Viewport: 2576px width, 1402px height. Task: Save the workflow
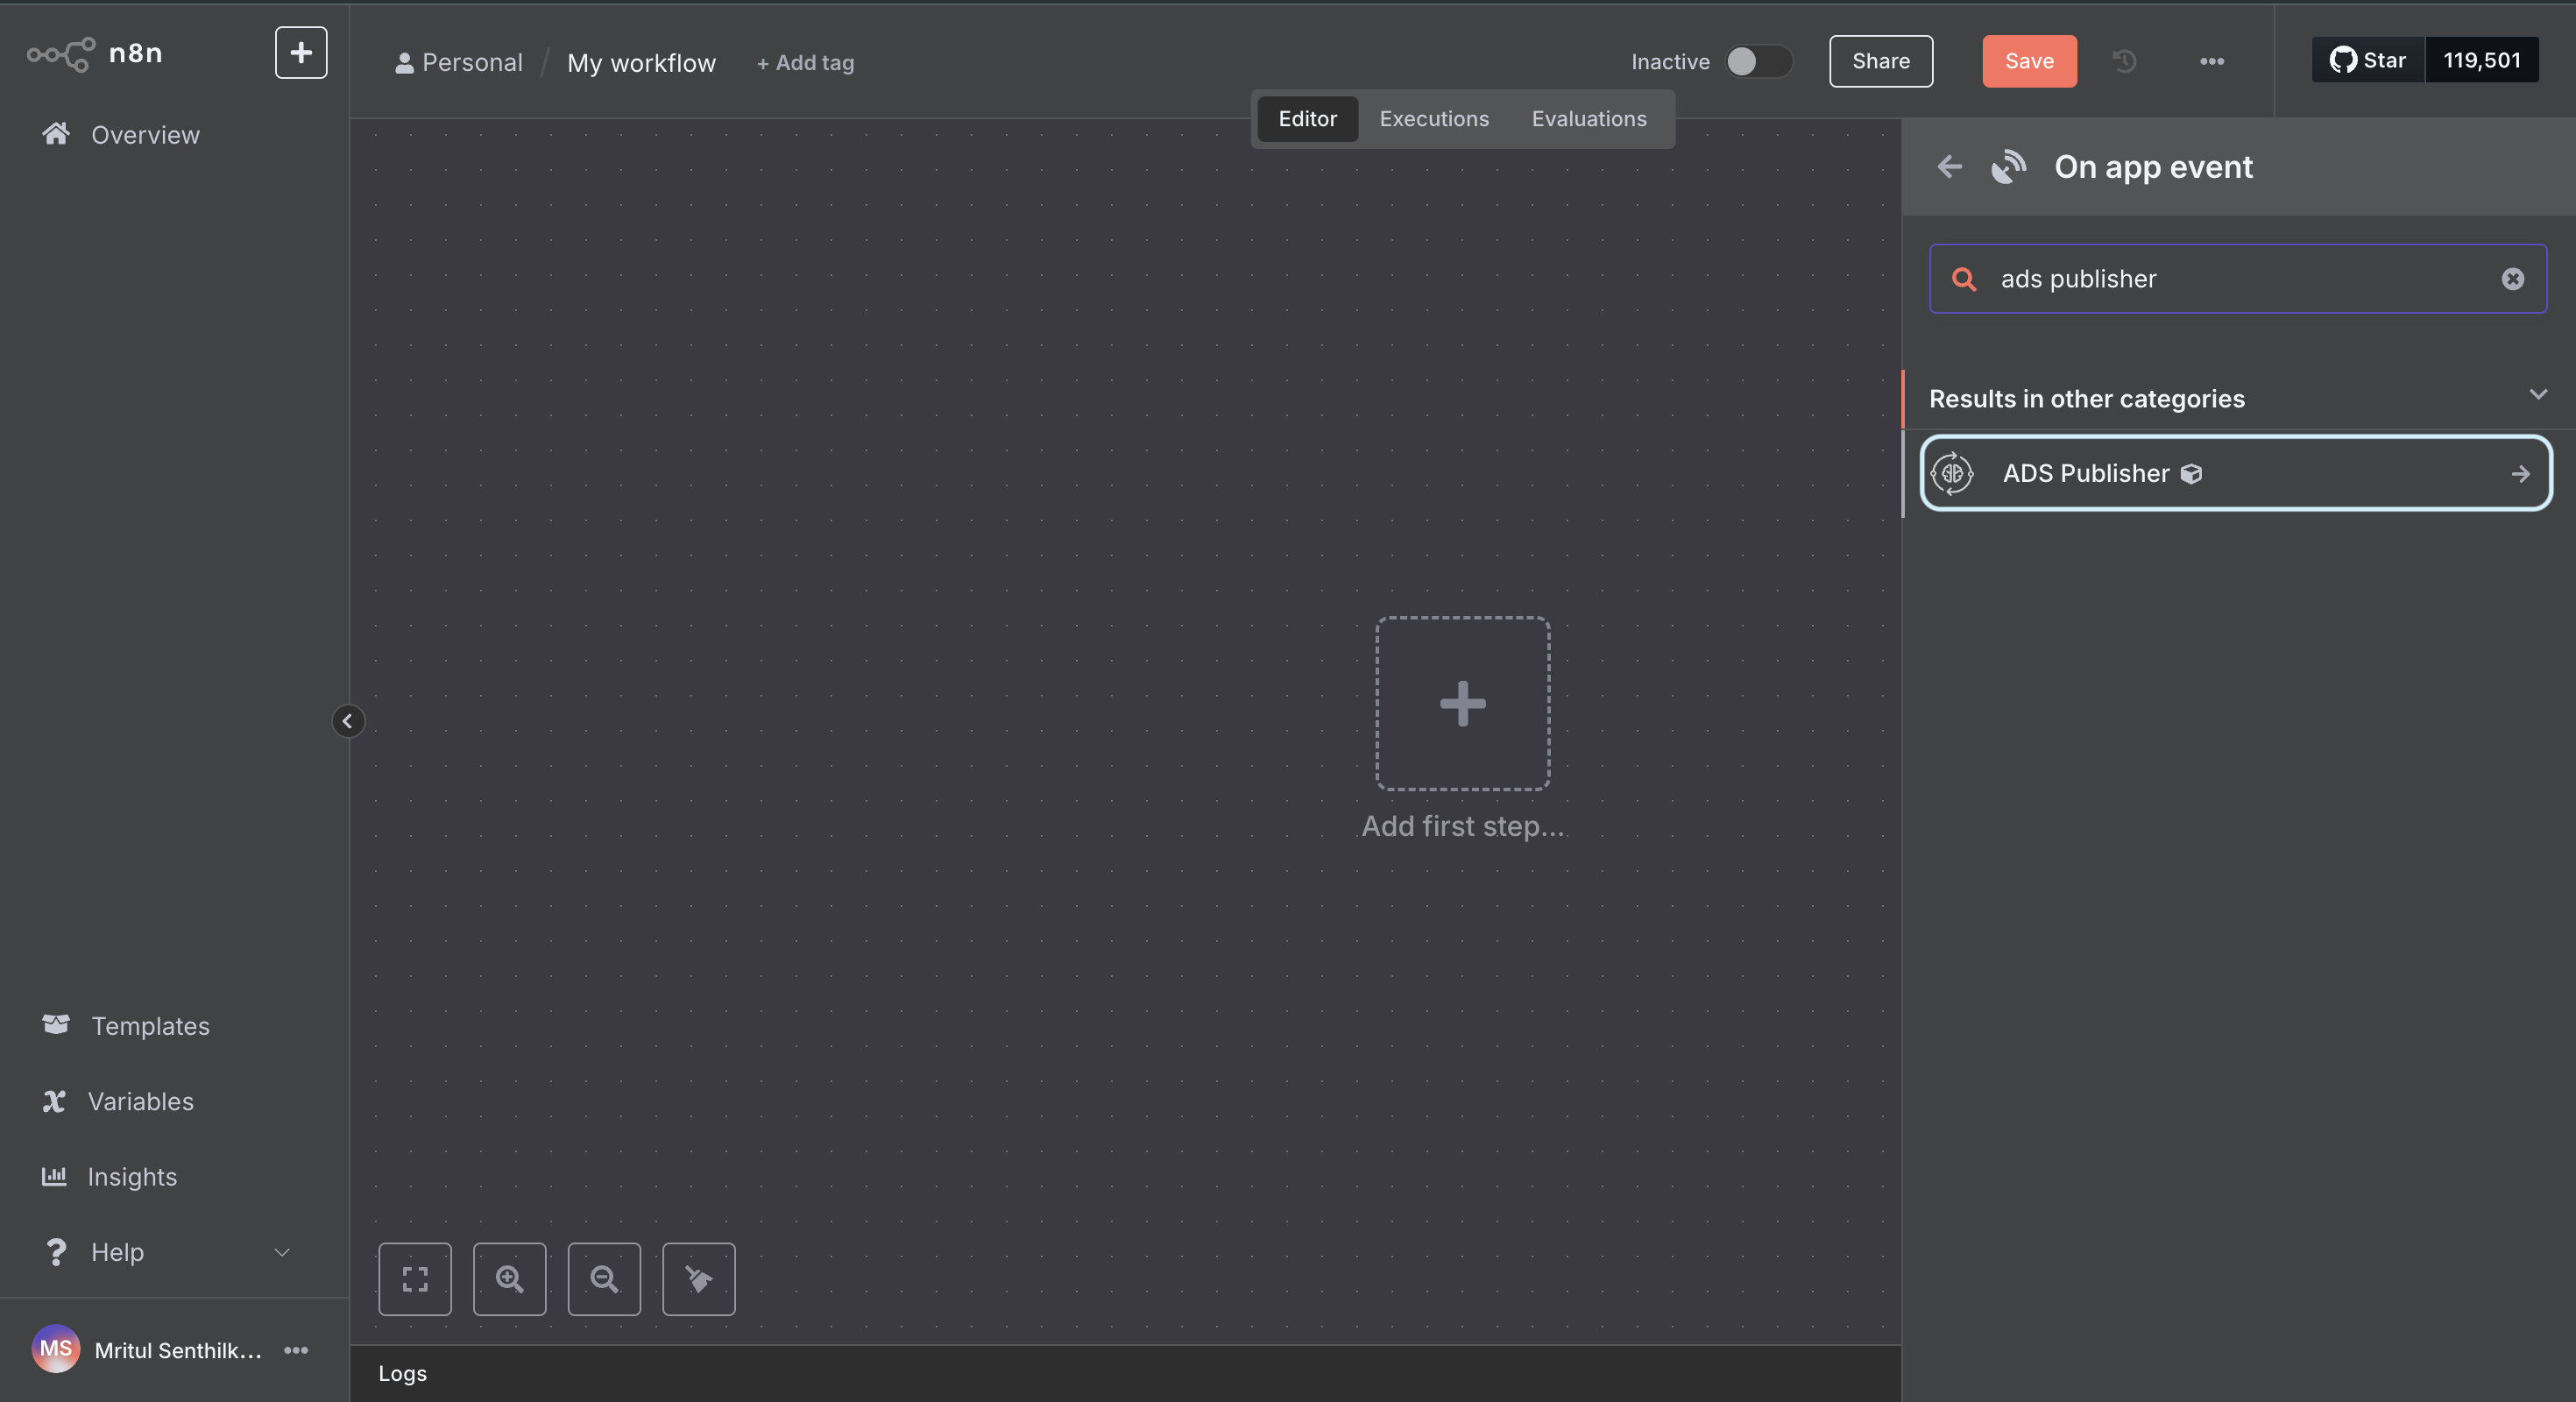[x=2028, y=61]
